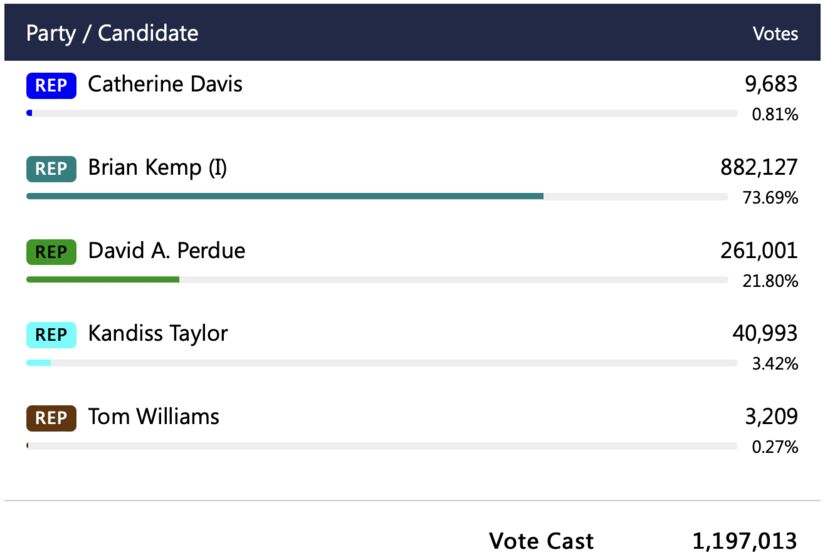Screen dimensions: 825x560
Task: Click the cyan REP badge beside Kandiss Taylor
Action: click(51, 335)
